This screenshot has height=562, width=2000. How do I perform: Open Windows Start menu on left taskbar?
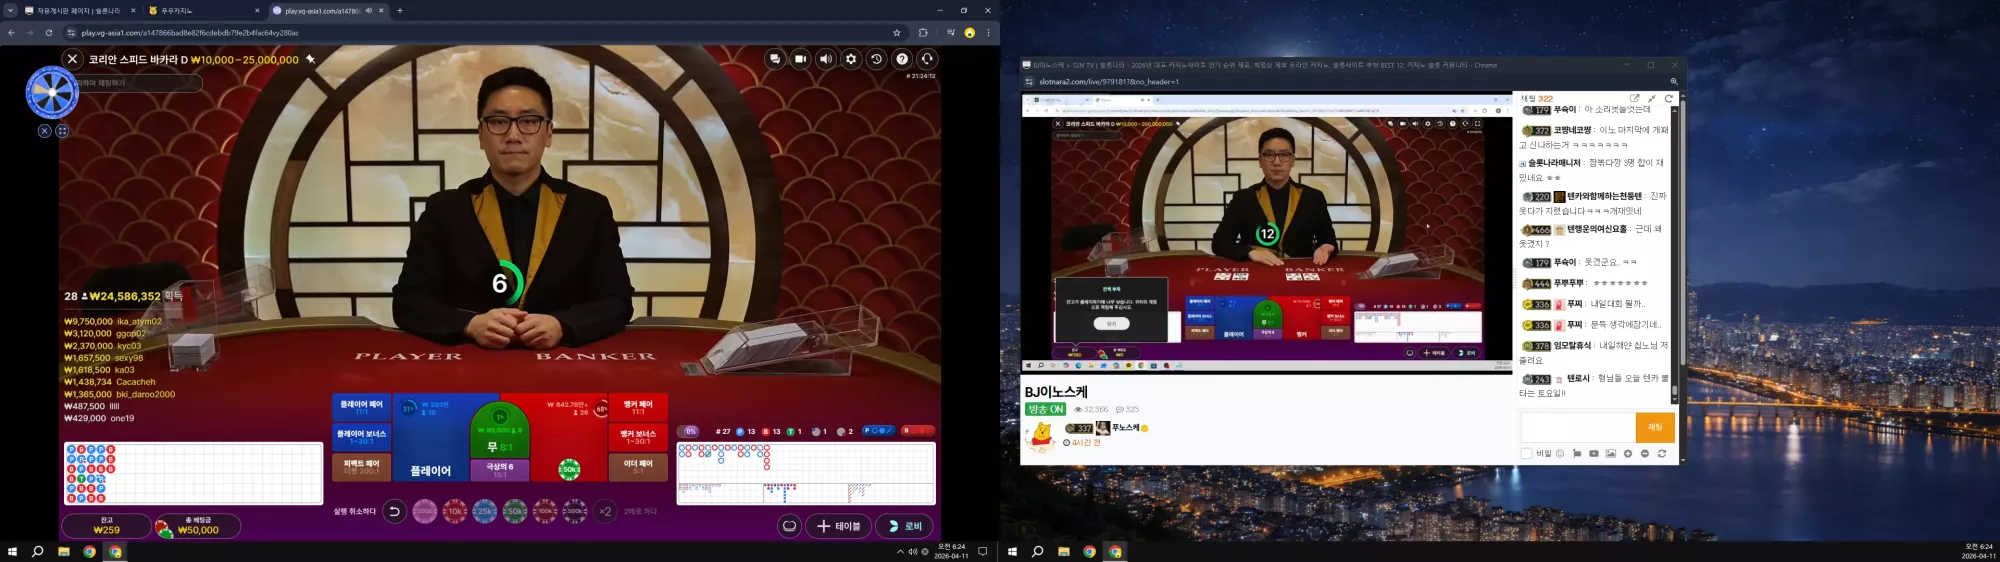coord(13,551)
